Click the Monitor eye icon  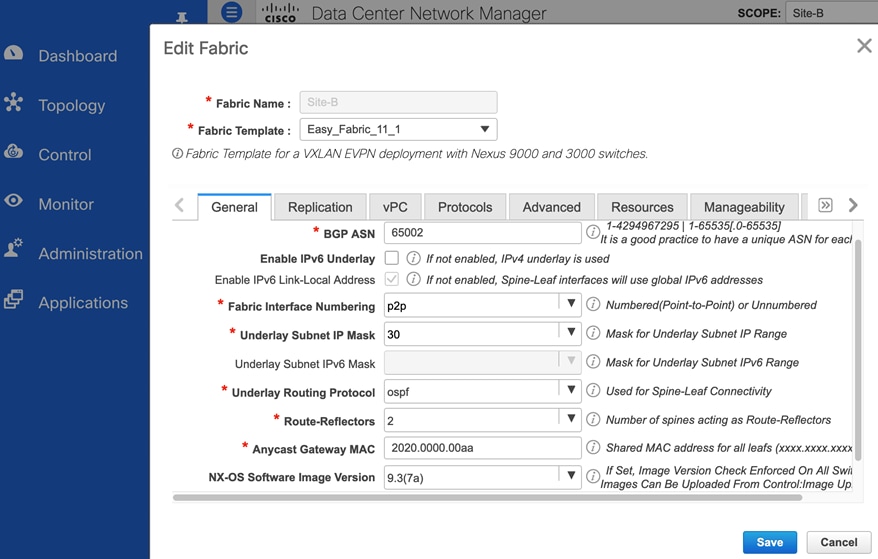(14, 201)
